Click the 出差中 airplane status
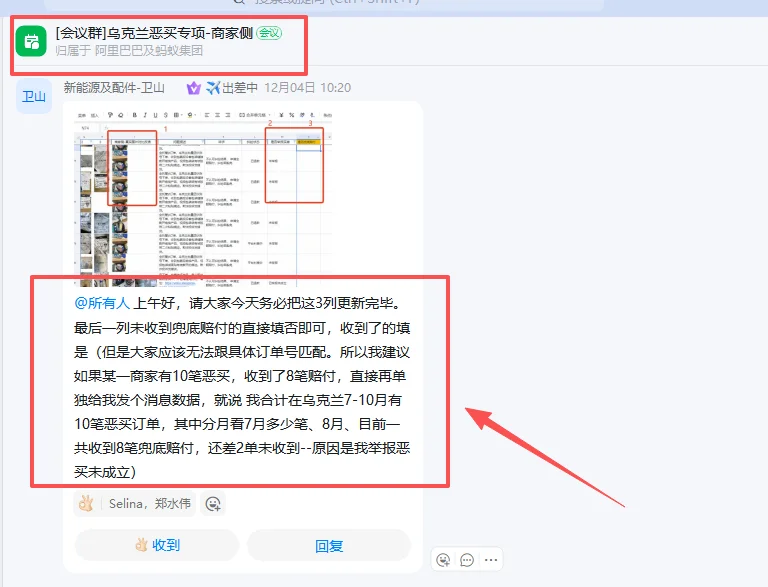The image size is (768, 587). (x=232, y=88)
